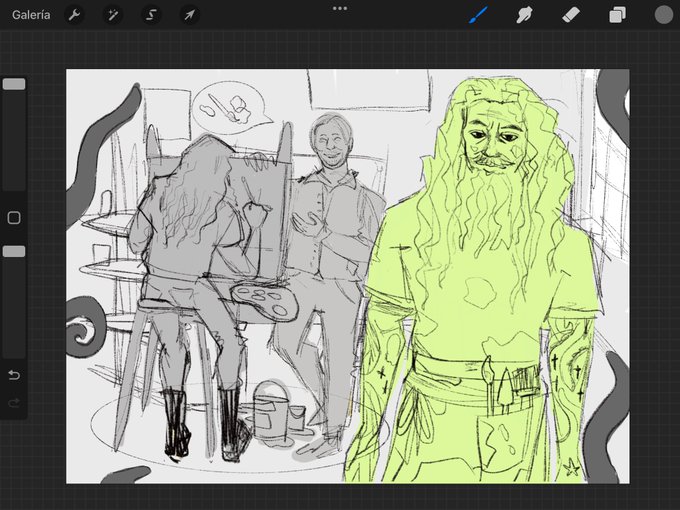Undo the last stroke with the undo arrow
This screenshot has height=510, width=680.
click(x=14, y=375)
